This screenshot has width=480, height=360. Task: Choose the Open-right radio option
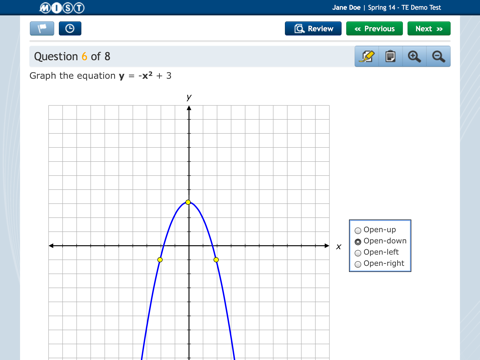click(358, 264)
